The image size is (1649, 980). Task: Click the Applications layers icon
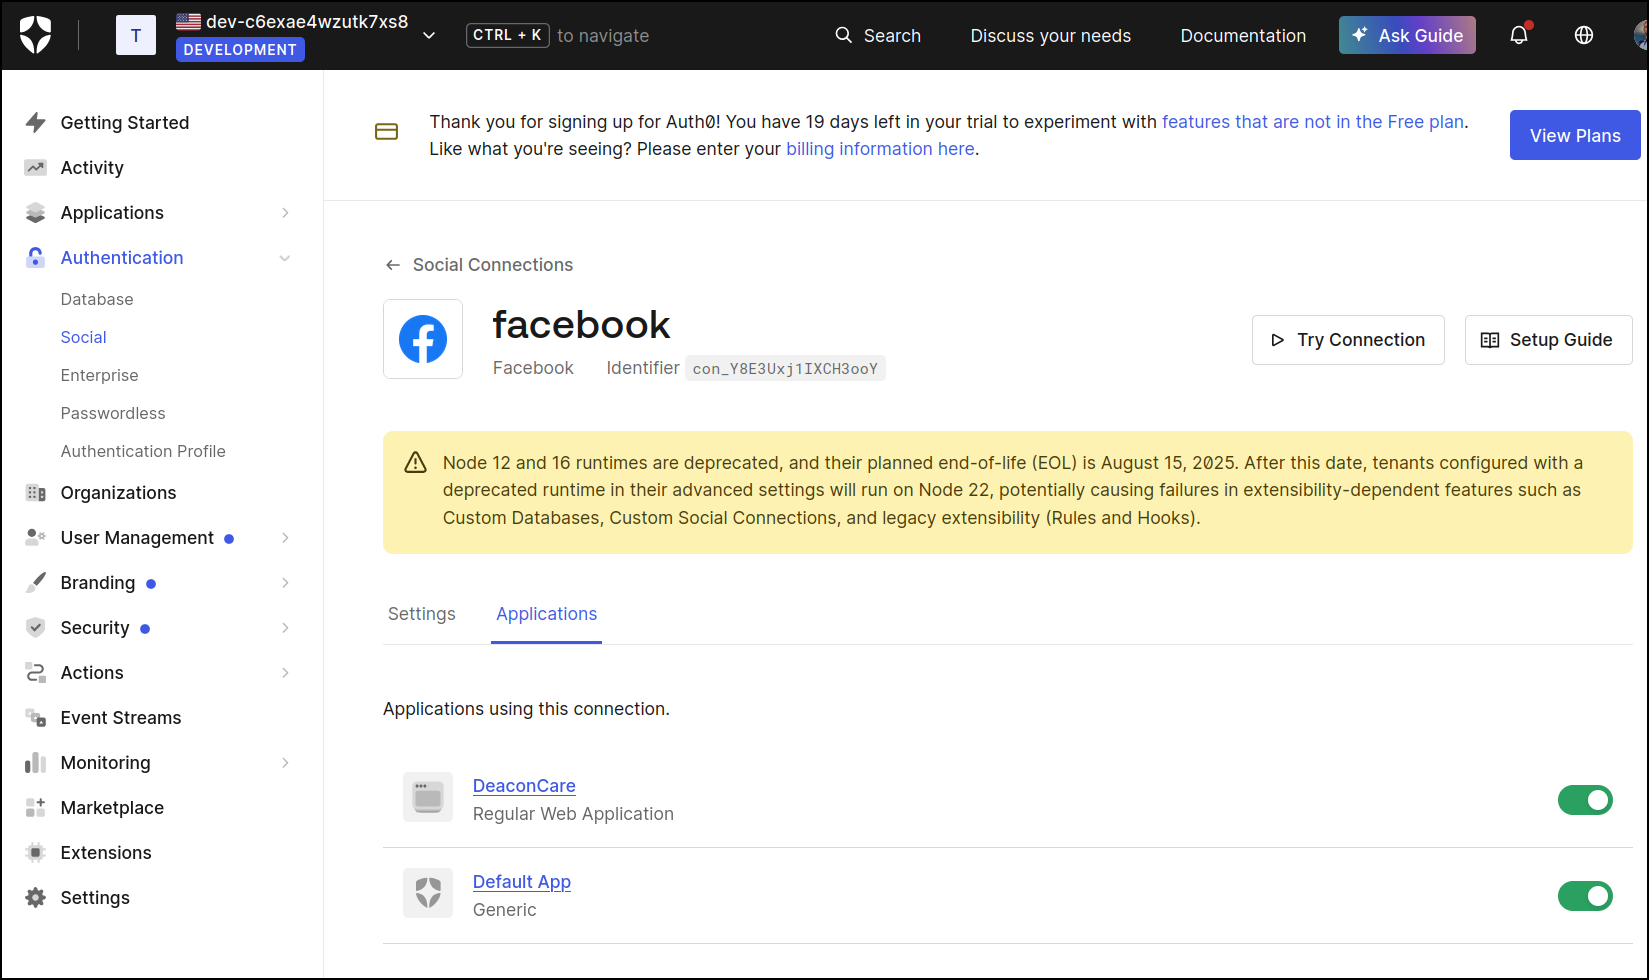tap(36, 212)
